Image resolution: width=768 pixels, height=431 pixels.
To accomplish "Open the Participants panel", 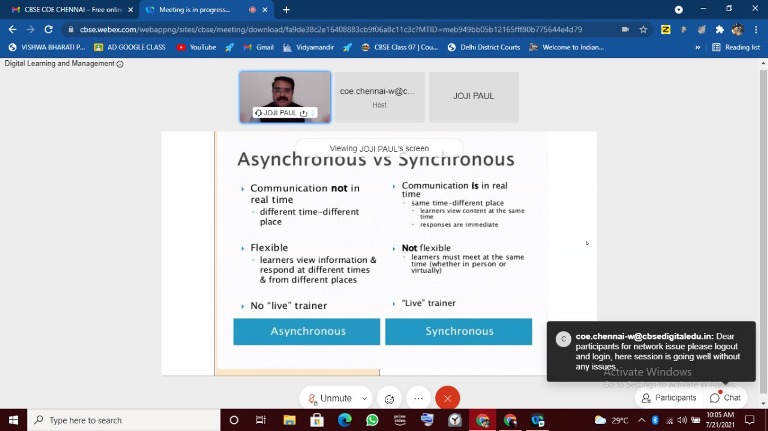I will [668, 397].
